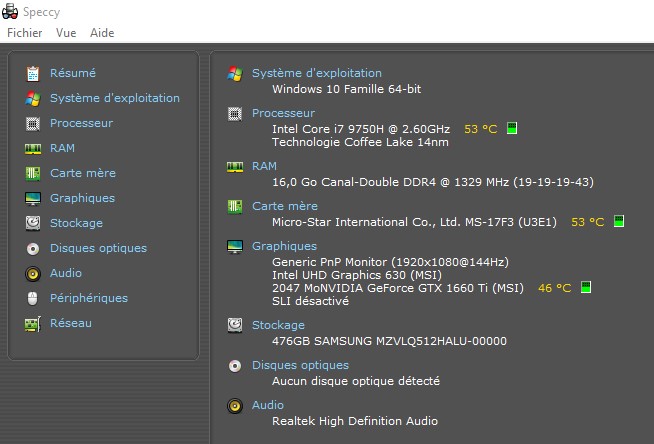Viewport: 654px width, 444px height.
Task: Open Disques optiques heading link in summary
Action: point(300,365)
